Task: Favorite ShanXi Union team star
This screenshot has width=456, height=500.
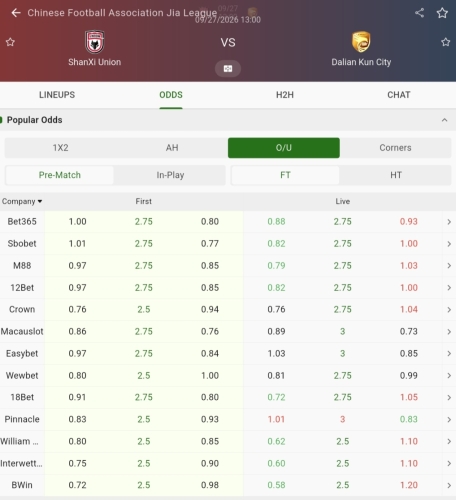Action: click(10, 42)
